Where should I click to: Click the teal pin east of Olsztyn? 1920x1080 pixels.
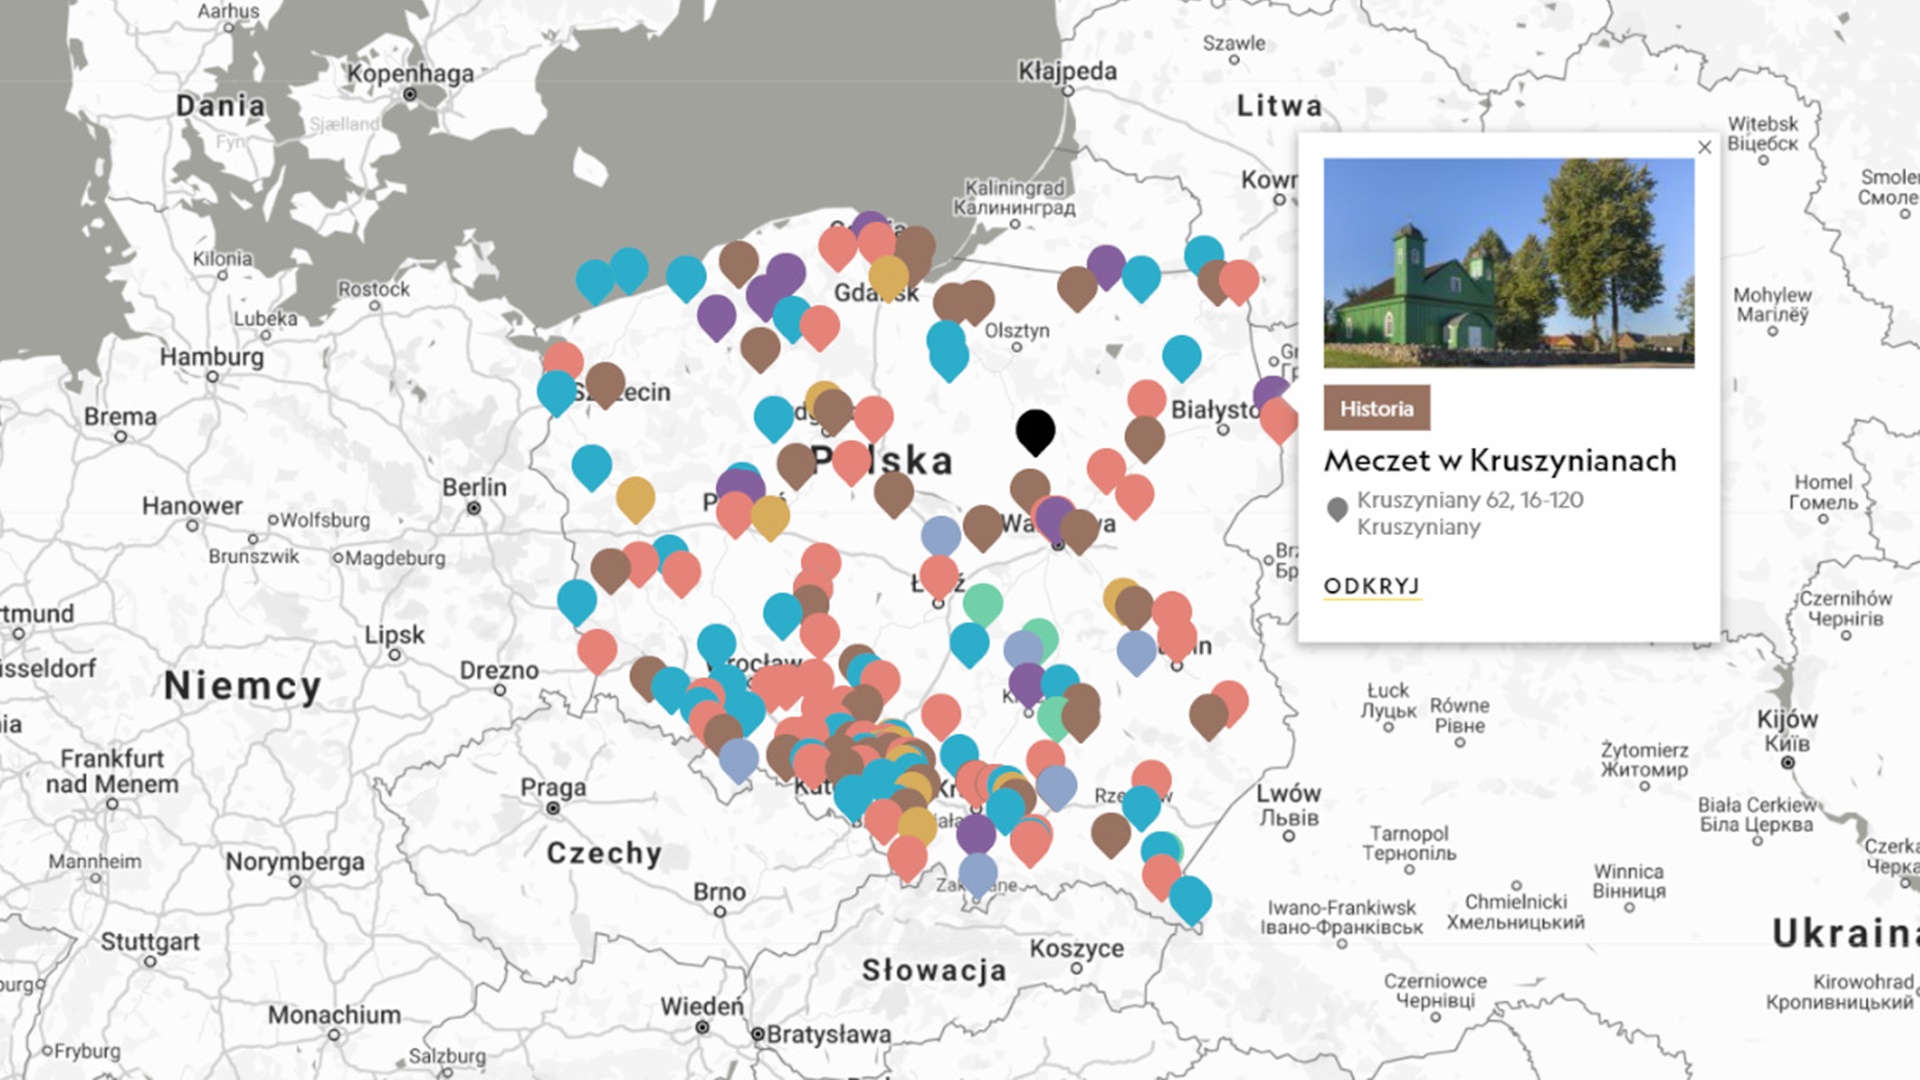pos(1181,354)
